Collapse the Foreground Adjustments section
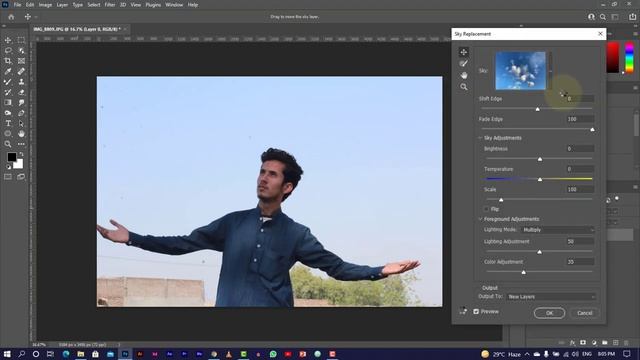The height and width of the screenshot is (360, 640). click(x=480, y=219)
